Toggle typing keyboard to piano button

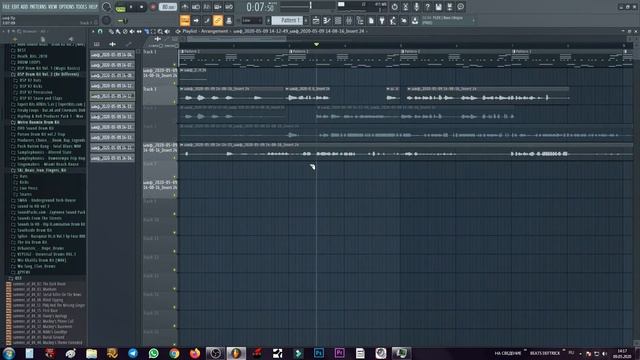tap(185, 20)
